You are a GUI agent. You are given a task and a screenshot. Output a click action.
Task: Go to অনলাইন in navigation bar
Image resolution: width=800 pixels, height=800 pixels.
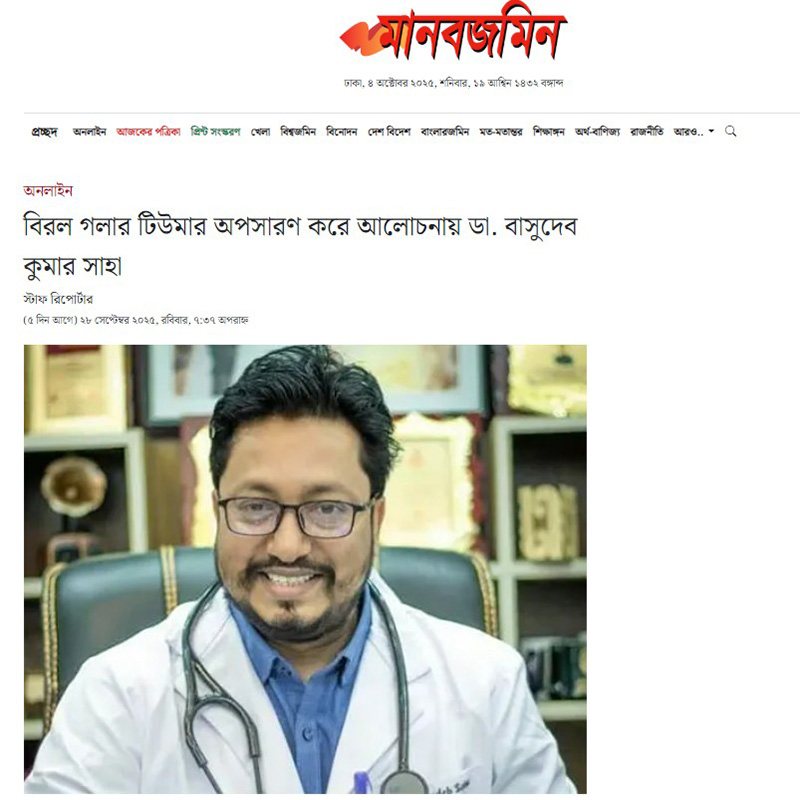coord(89,132)
